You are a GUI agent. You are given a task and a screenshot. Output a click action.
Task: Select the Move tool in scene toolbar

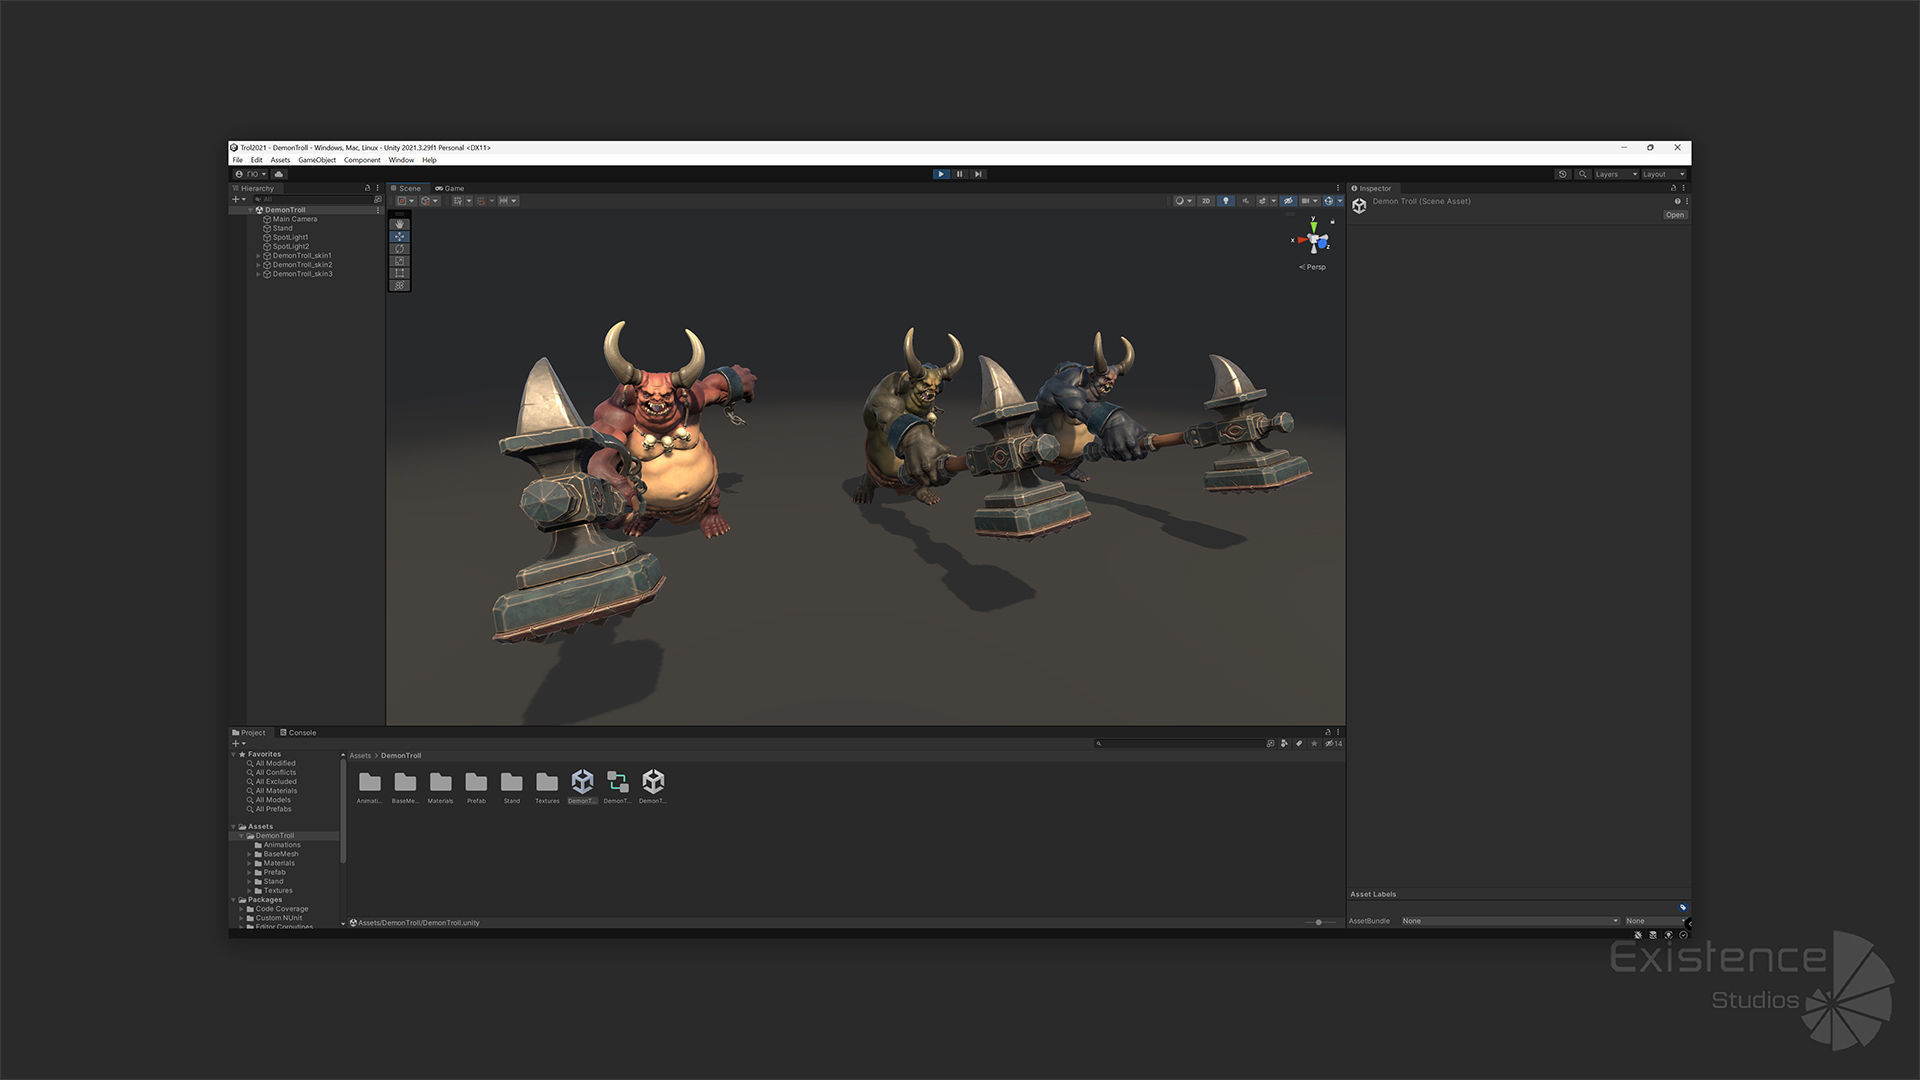[400, 237]
